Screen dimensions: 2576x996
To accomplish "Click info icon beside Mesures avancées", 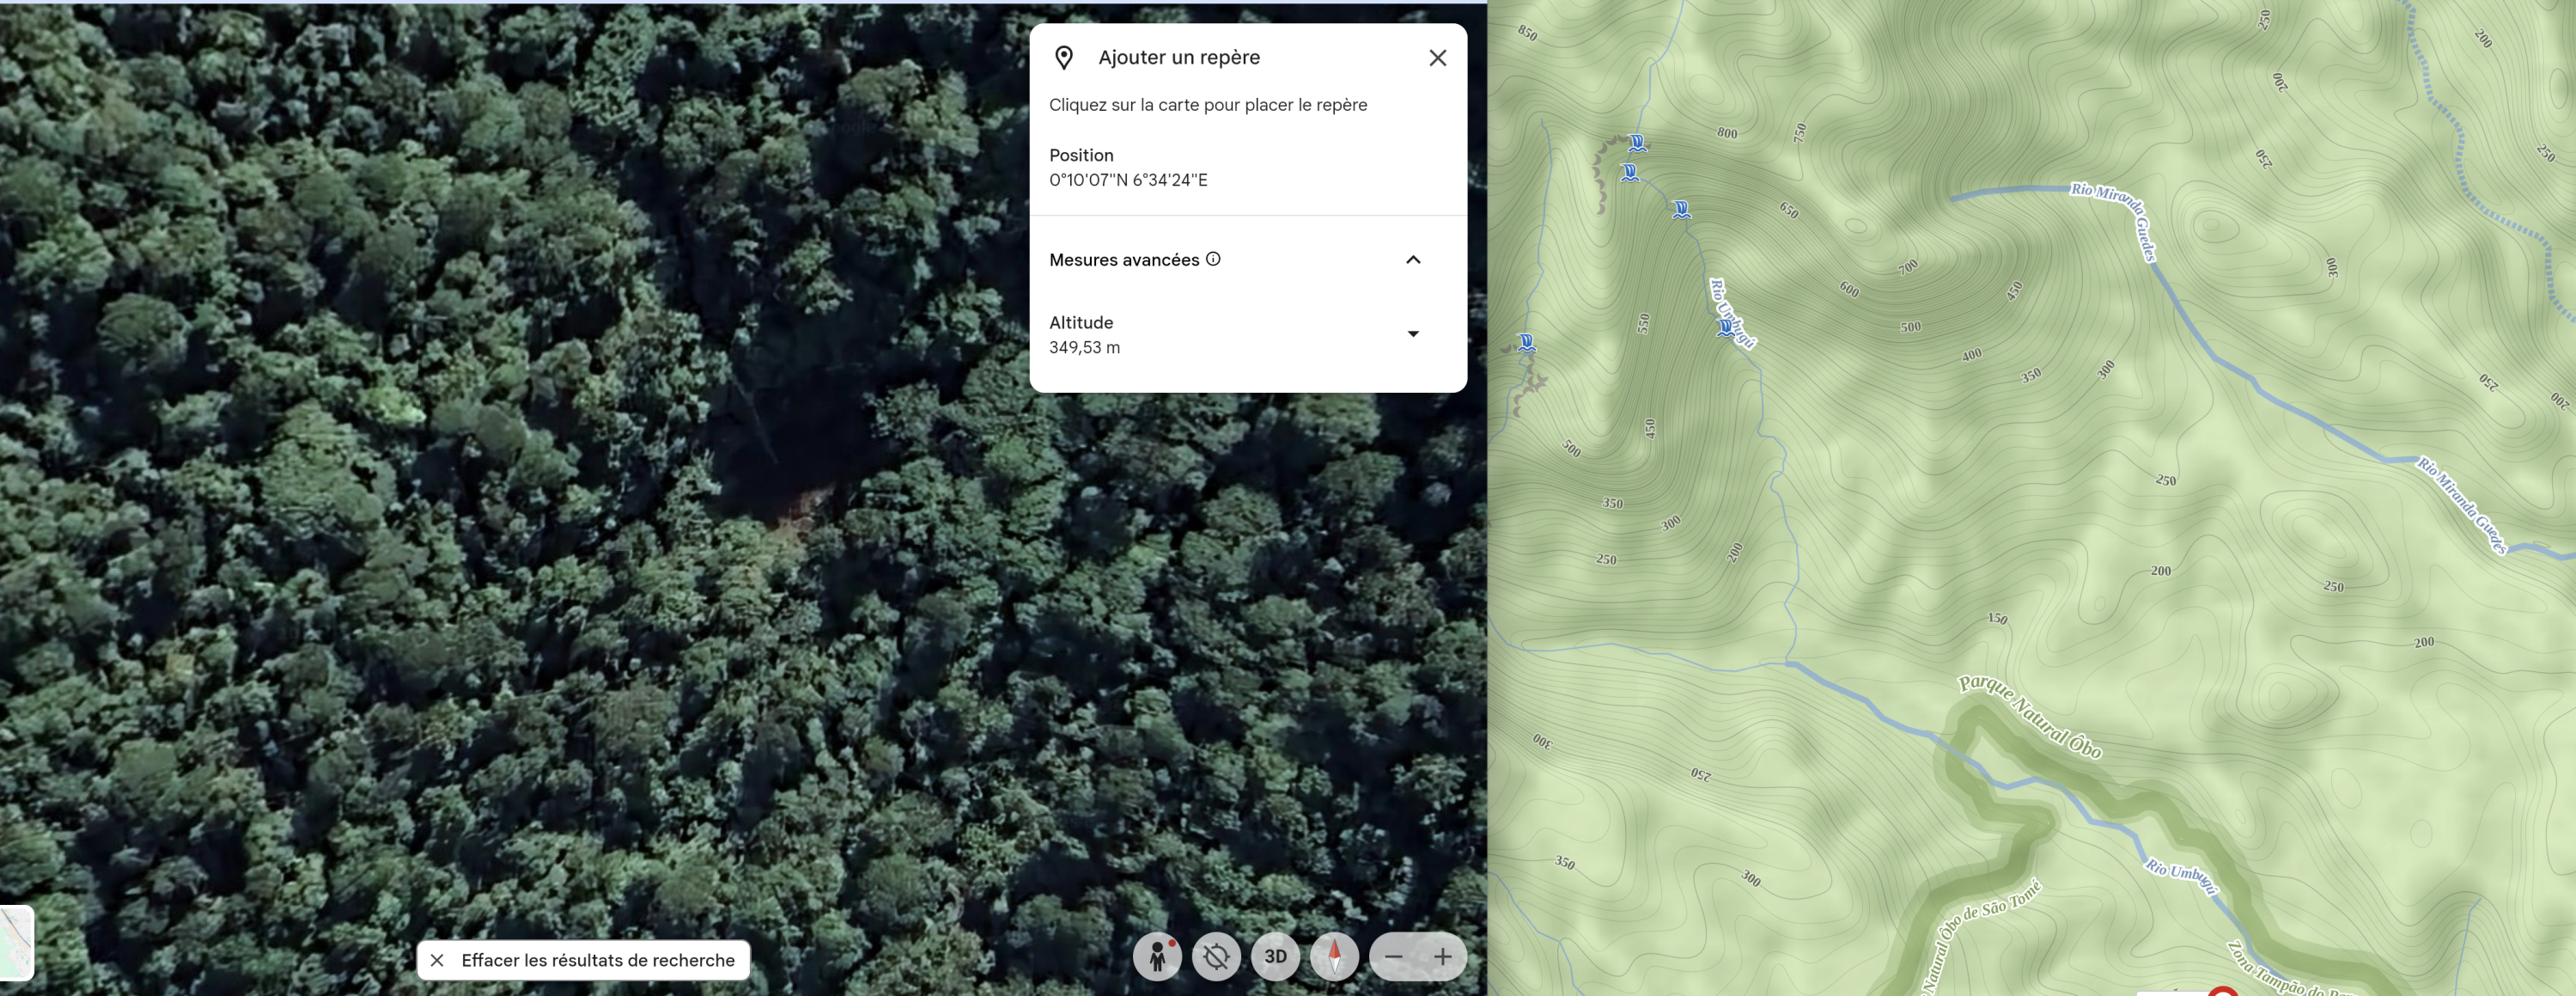I will 1213,259.
